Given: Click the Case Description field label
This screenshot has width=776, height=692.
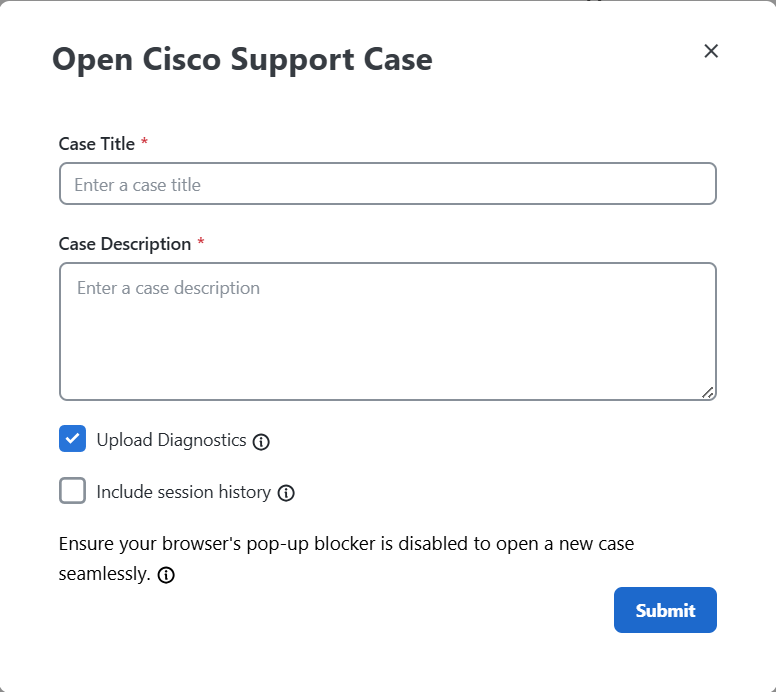Looking at the screenshot, I should click(x=125, y=244).
